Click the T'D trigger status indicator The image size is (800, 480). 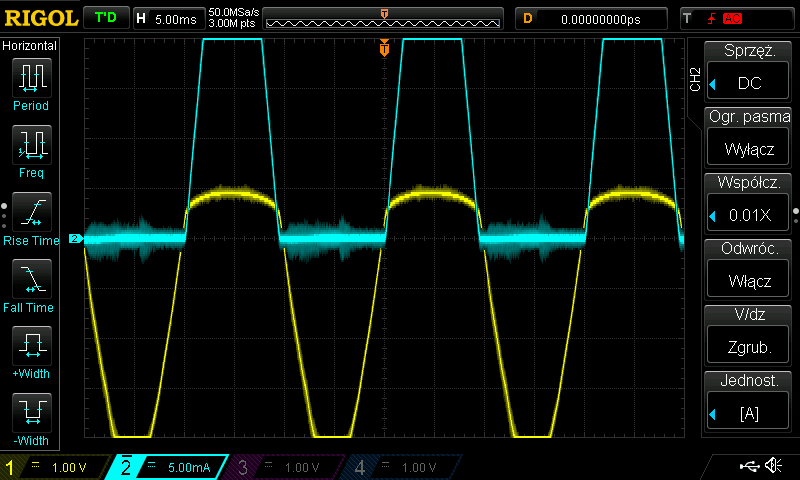(106, 18)
